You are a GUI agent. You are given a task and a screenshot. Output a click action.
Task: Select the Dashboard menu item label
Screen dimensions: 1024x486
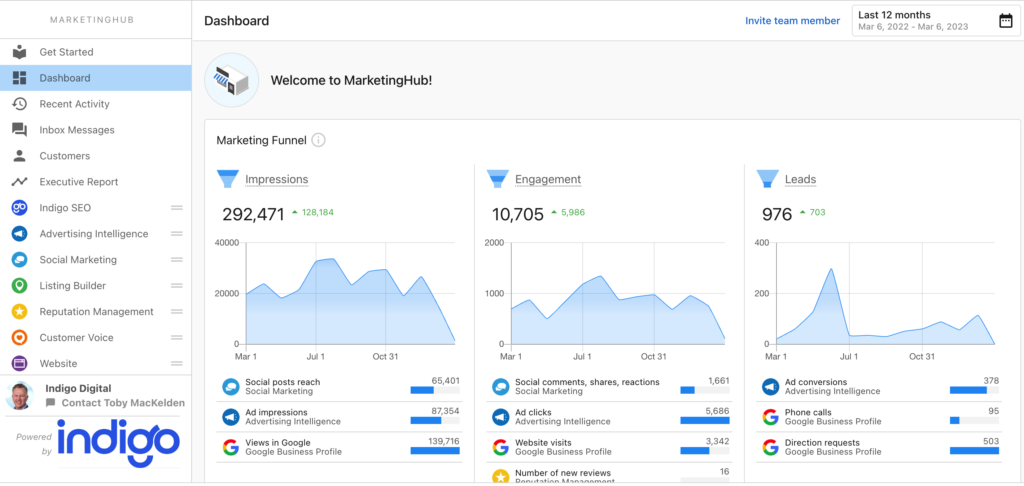[x=65, y=78]
